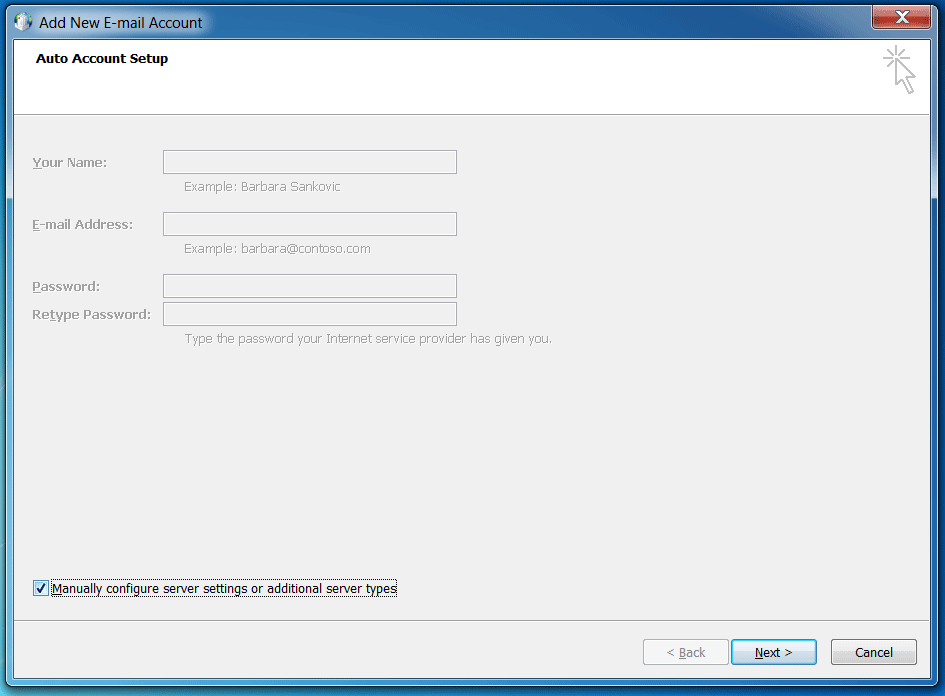The width and height of the screenshot is (945, 696).
Task: Click the Auto Account Setup heading
Action: (102, 59)
